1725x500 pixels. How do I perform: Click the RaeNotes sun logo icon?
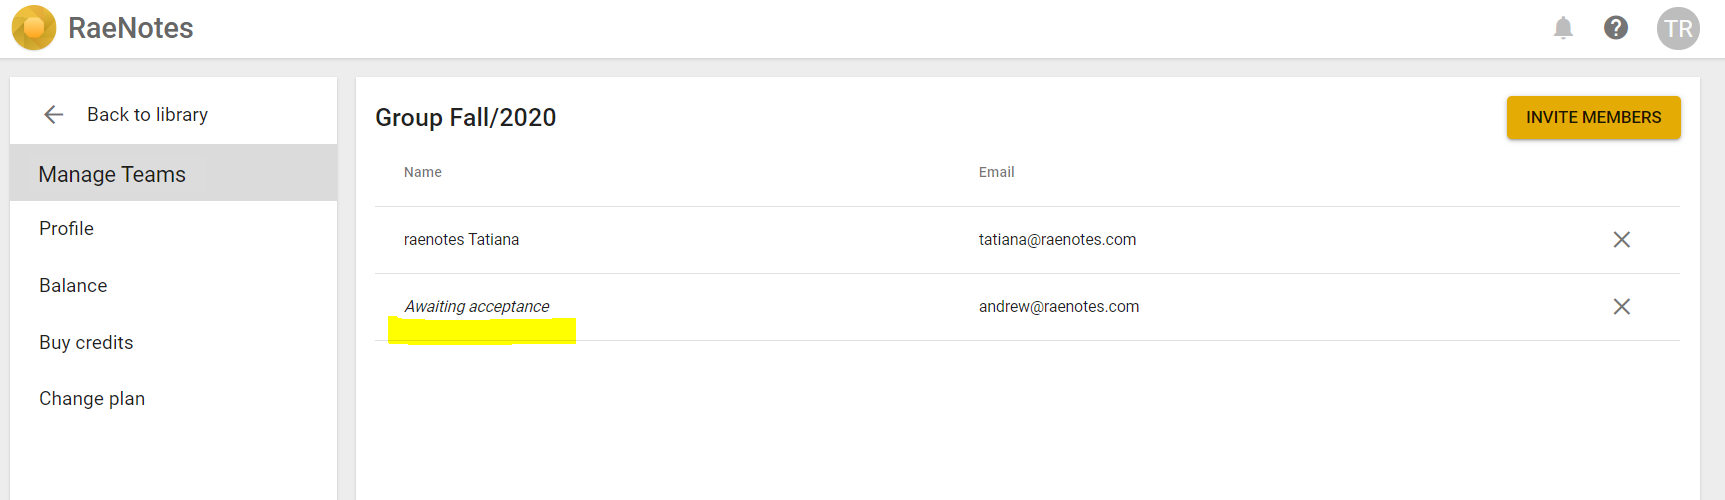click(x=34, y=28)
